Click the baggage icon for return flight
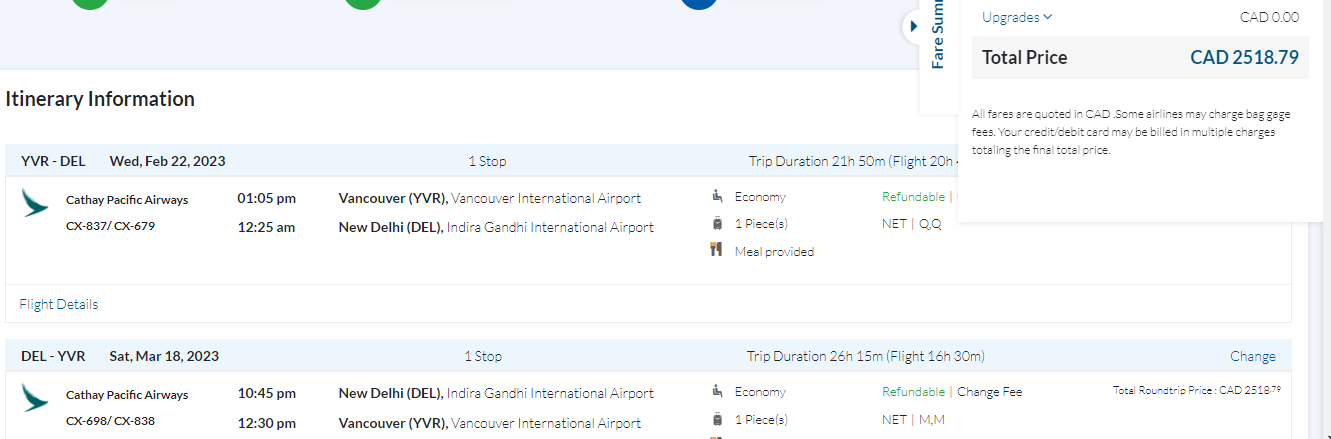1331x439 pixels. coord(717,419)
